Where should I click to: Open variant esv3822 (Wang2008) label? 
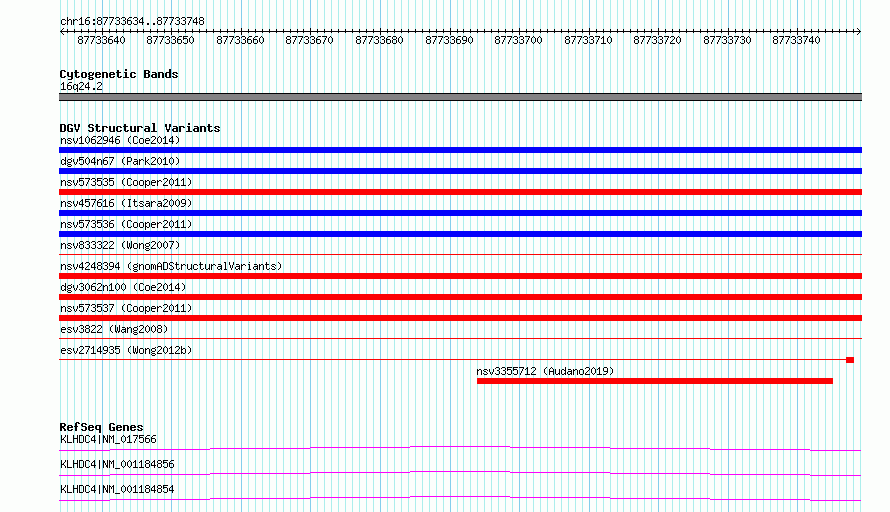tap(114, 329)
